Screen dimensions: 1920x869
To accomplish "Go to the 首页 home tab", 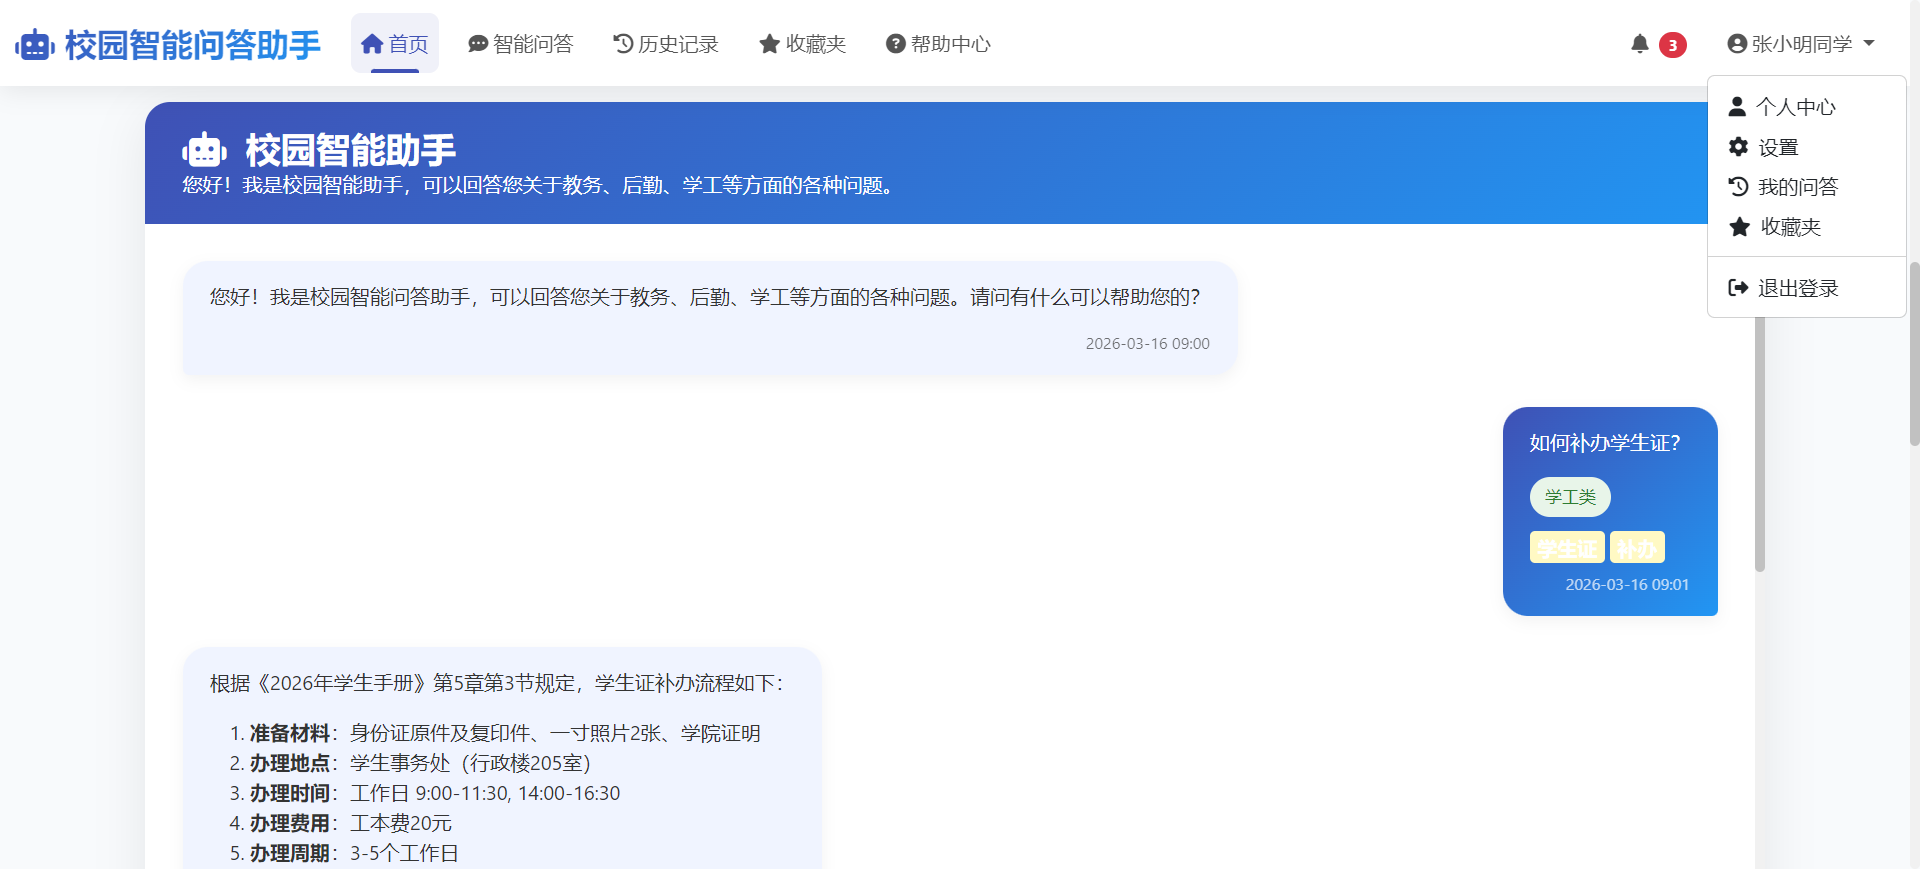I will pos(395,44).
